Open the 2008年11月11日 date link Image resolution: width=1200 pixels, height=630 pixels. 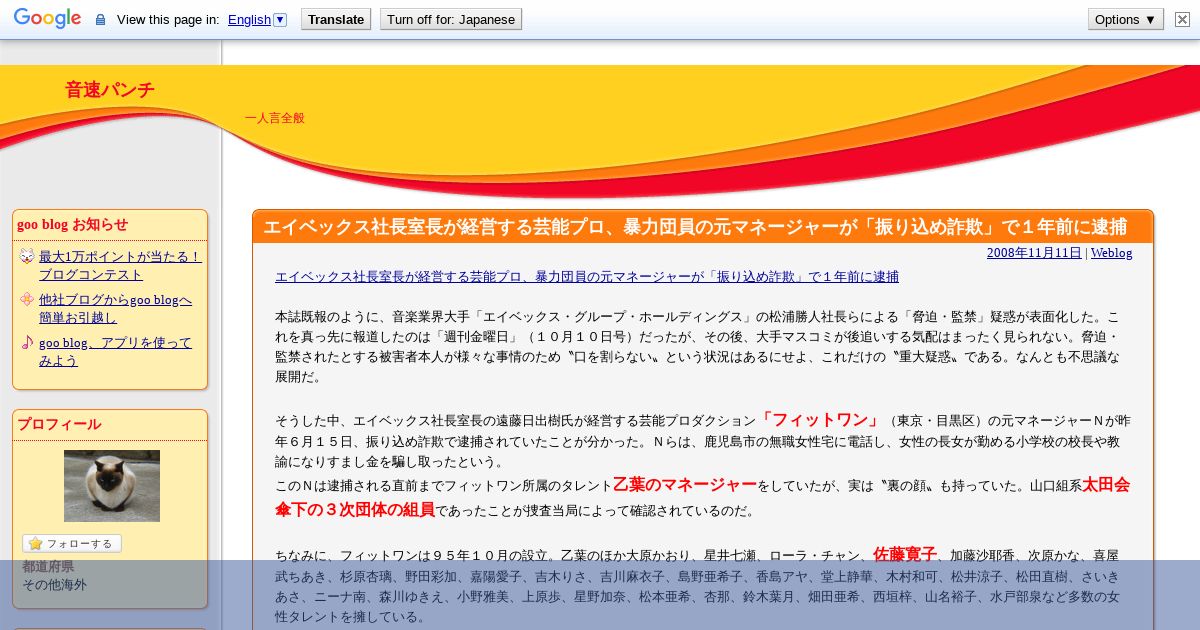click(1034, 253)
